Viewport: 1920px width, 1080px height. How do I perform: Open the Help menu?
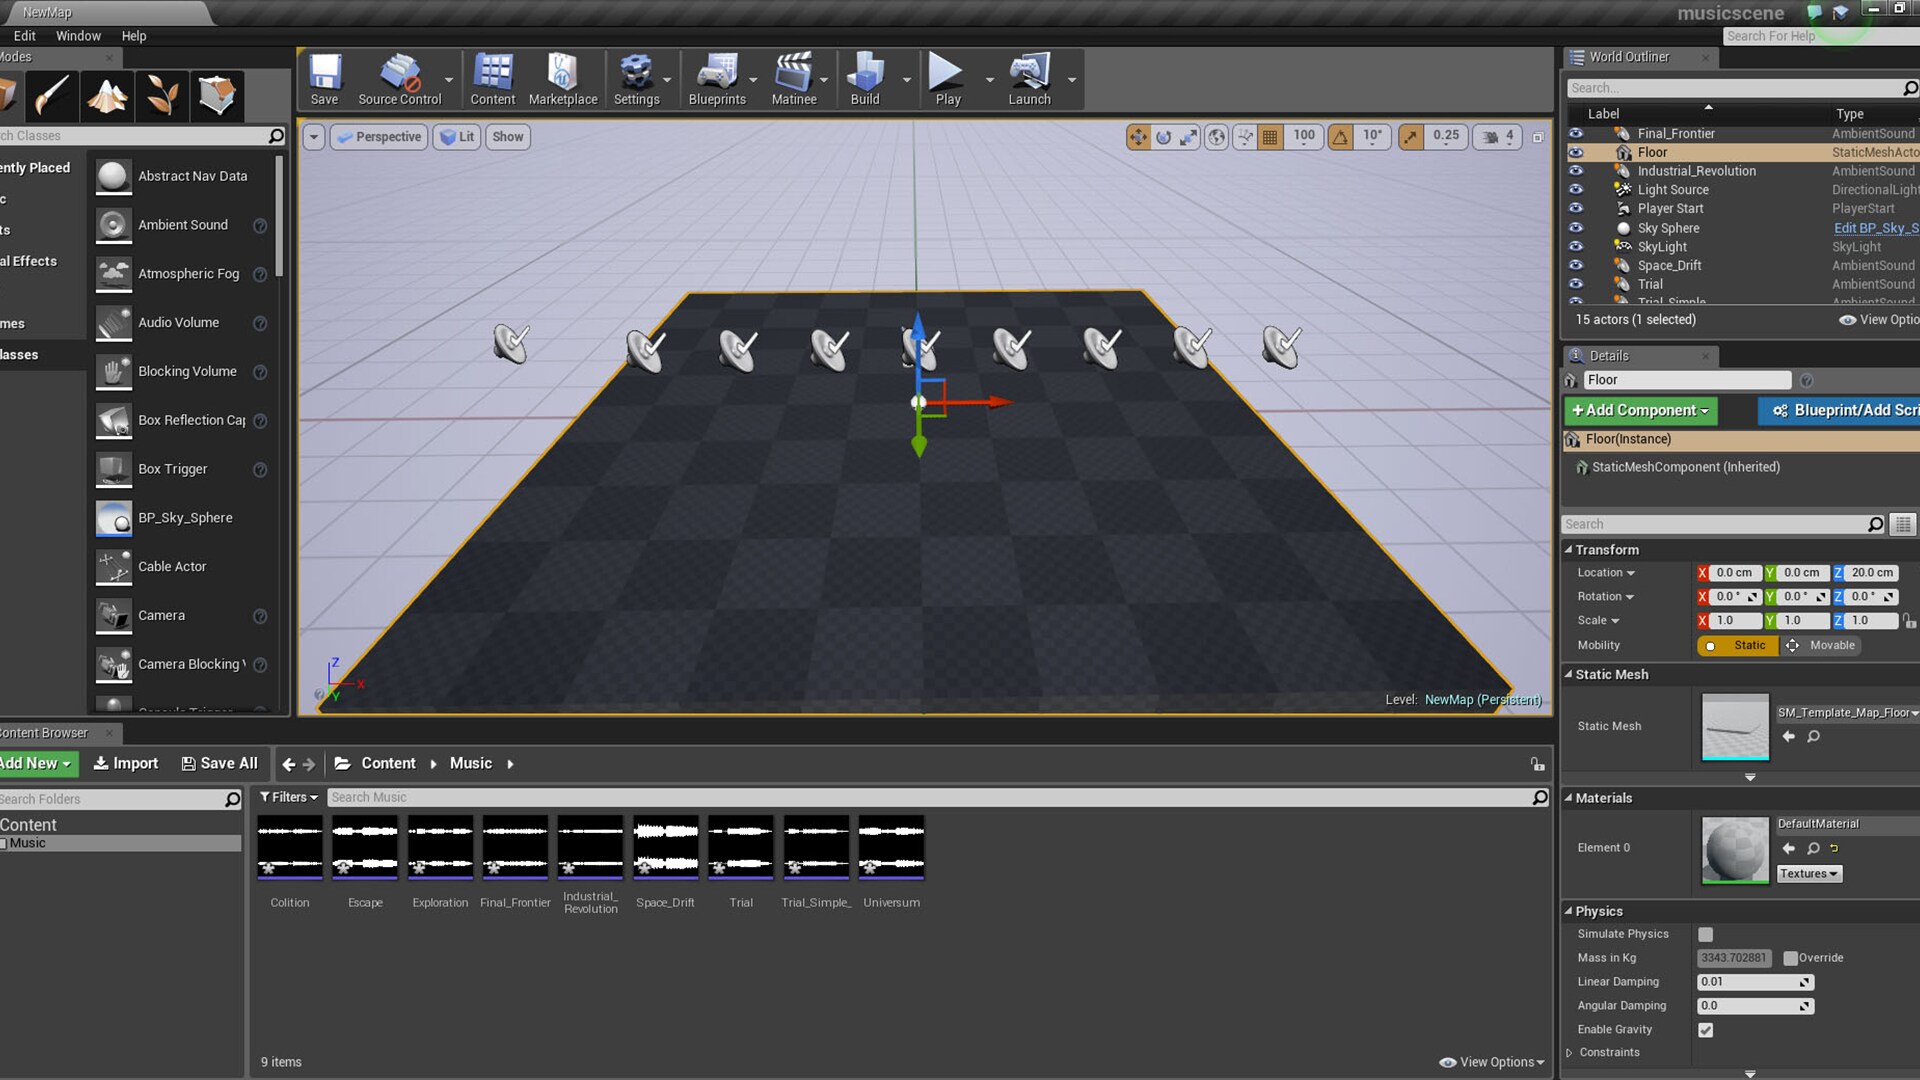[x=134, y=36]
